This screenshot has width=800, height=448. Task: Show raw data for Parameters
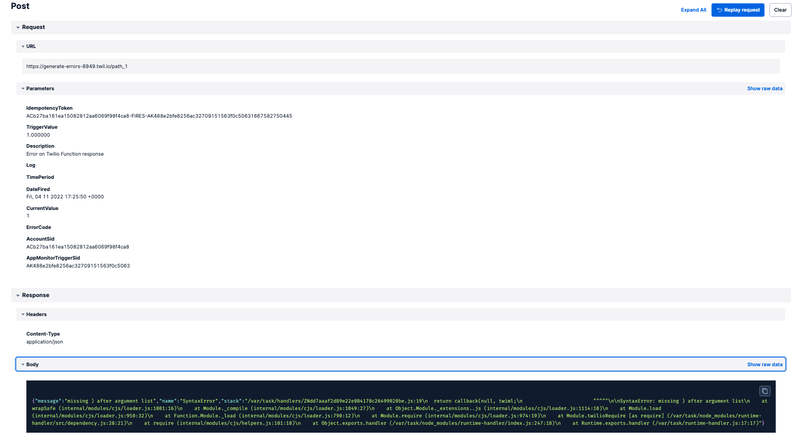click(x=764, y=88)
